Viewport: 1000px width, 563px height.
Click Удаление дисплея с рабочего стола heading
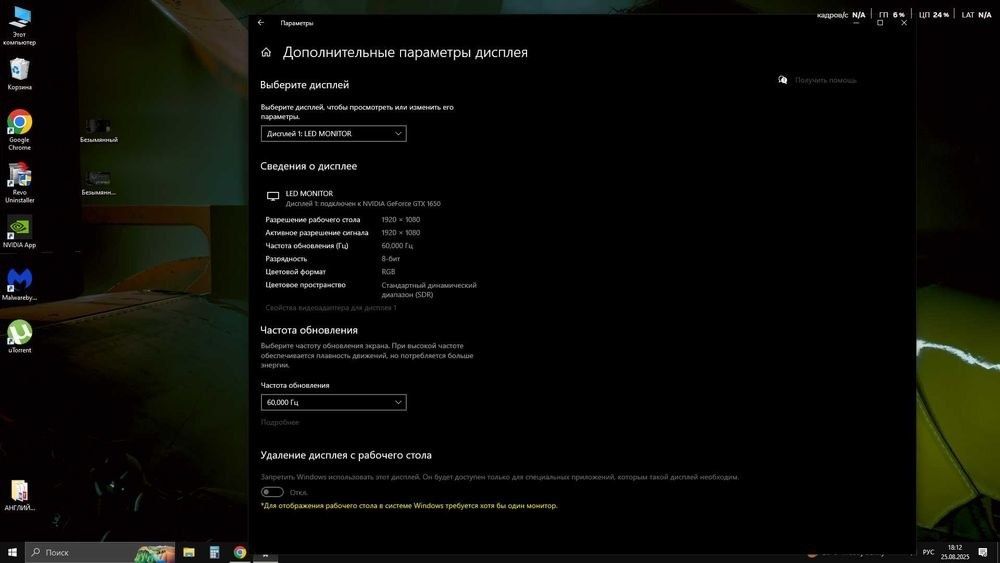coord(346,455)
